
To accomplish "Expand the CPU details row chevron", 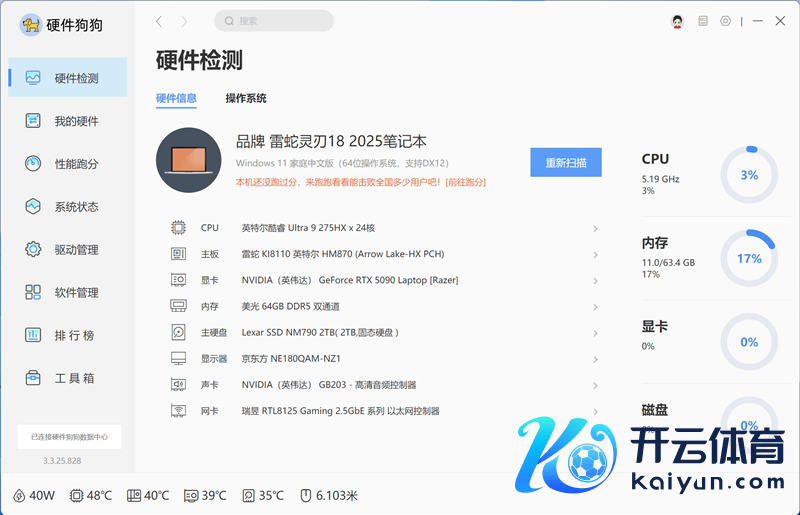I will tap(595, 229).
